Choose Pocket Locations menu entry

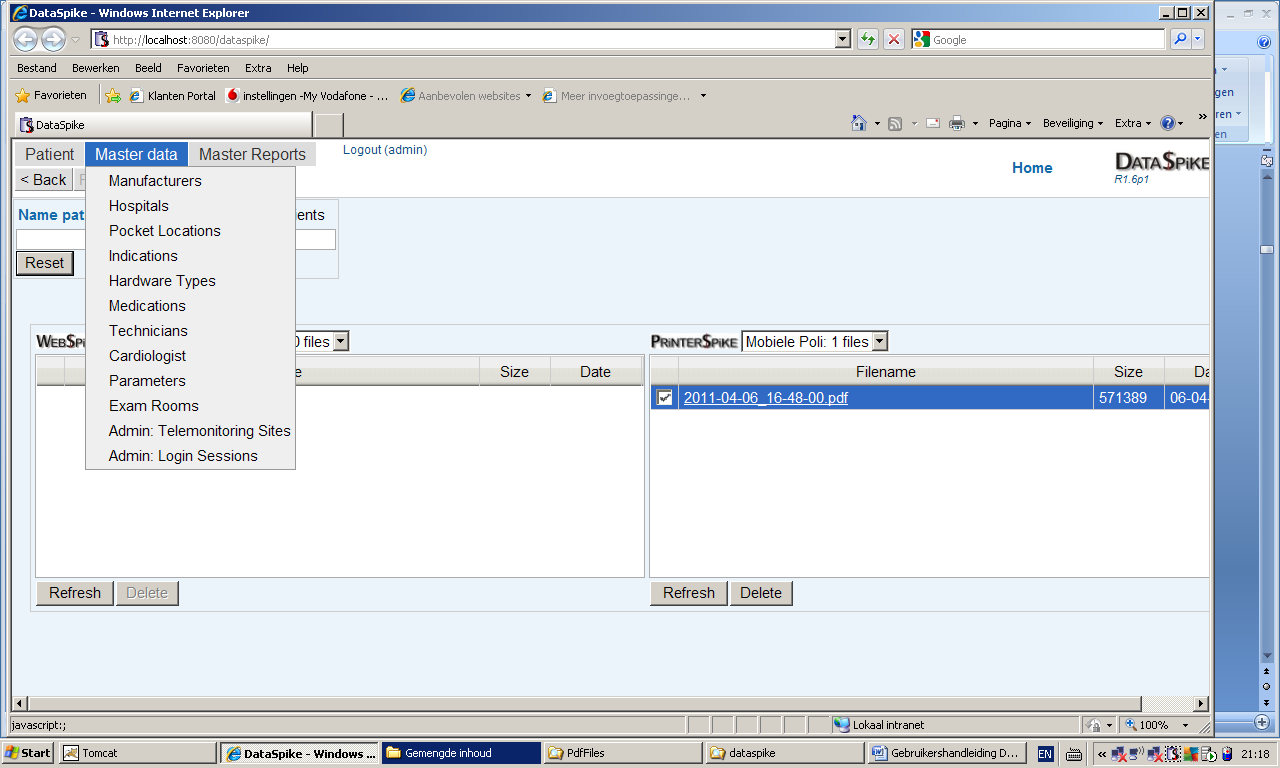[x=165, y=231]
